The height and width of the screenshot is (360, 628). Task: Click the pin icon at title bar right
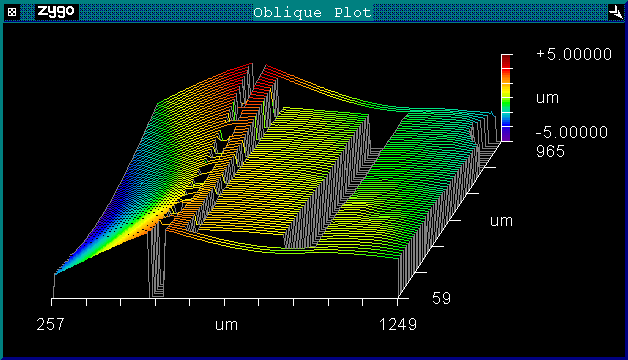(616, 12)
